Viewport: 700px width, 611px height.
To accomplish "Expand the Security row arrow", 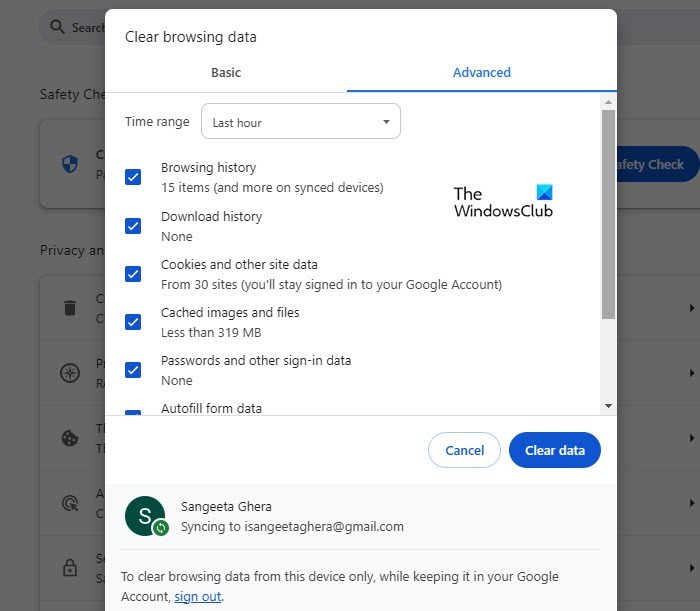I will pyautogui.click(x=692, y=568).
